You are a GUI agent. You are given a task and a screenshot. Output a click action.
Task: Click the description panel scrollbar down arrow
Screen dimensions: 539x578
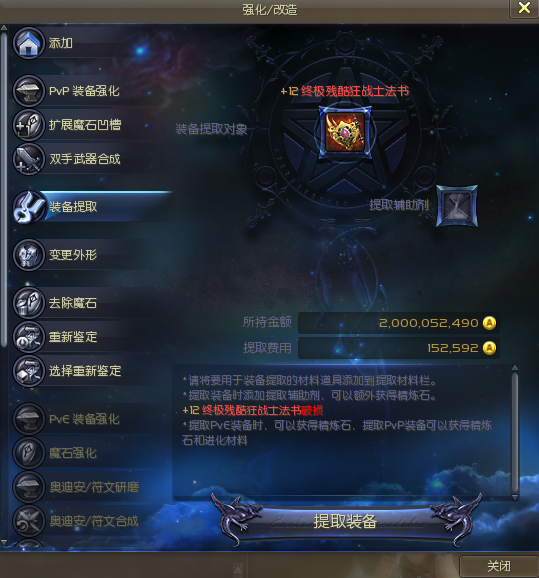[x=515, y=497]
